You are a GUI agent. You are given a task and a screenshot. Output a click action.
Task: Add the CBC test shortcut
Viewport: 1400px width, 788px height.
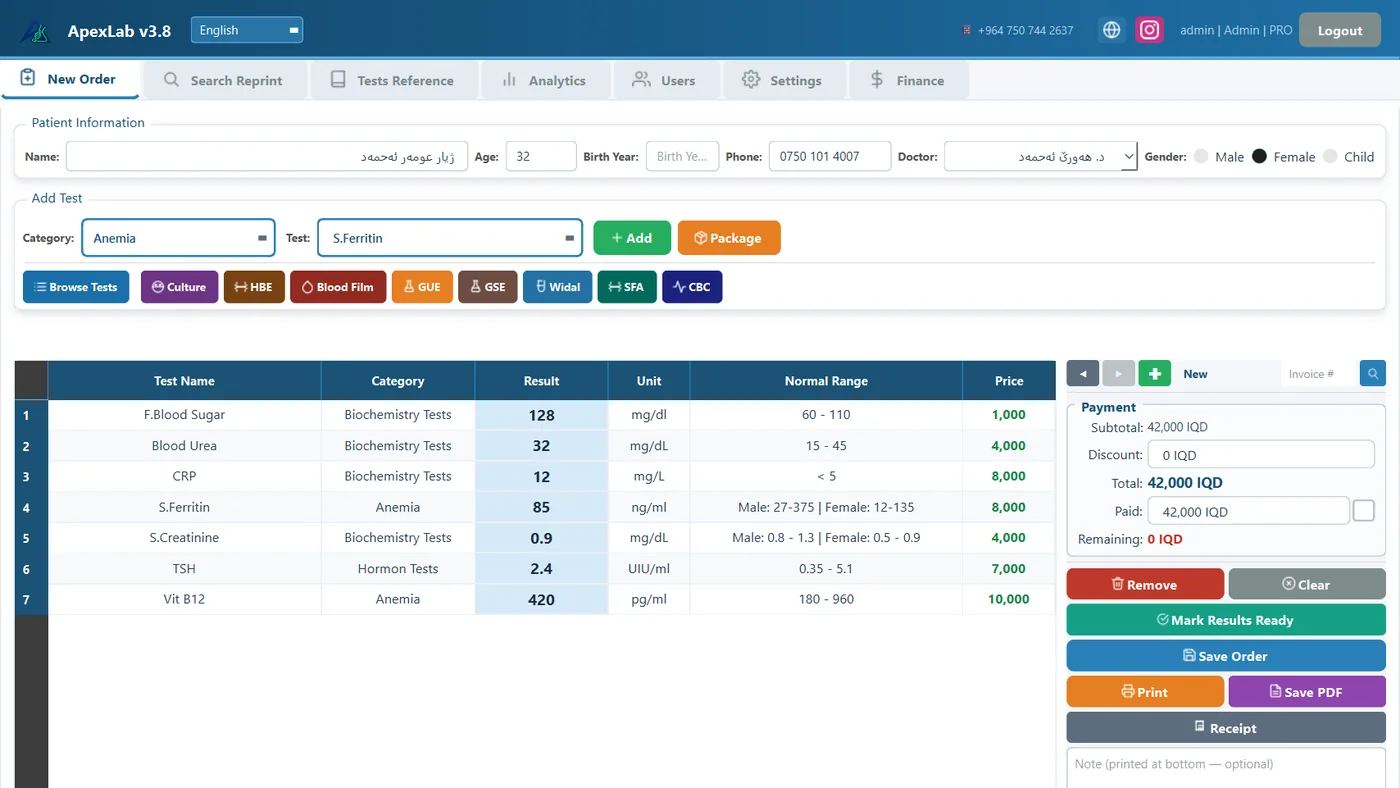point(692,287)
